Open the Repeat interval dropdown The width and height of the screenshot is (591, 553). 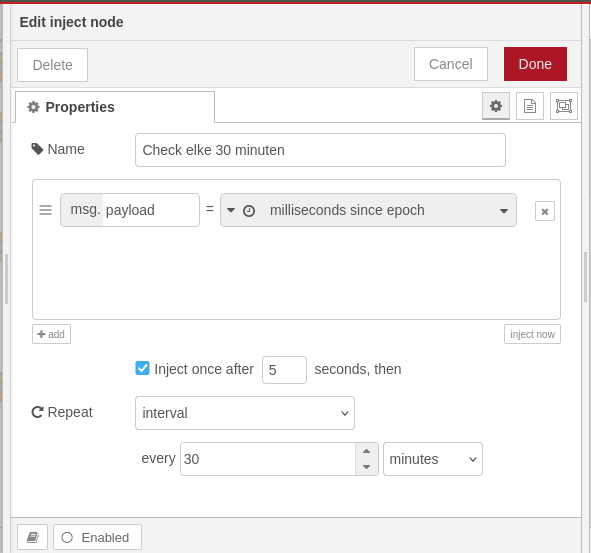245,413
